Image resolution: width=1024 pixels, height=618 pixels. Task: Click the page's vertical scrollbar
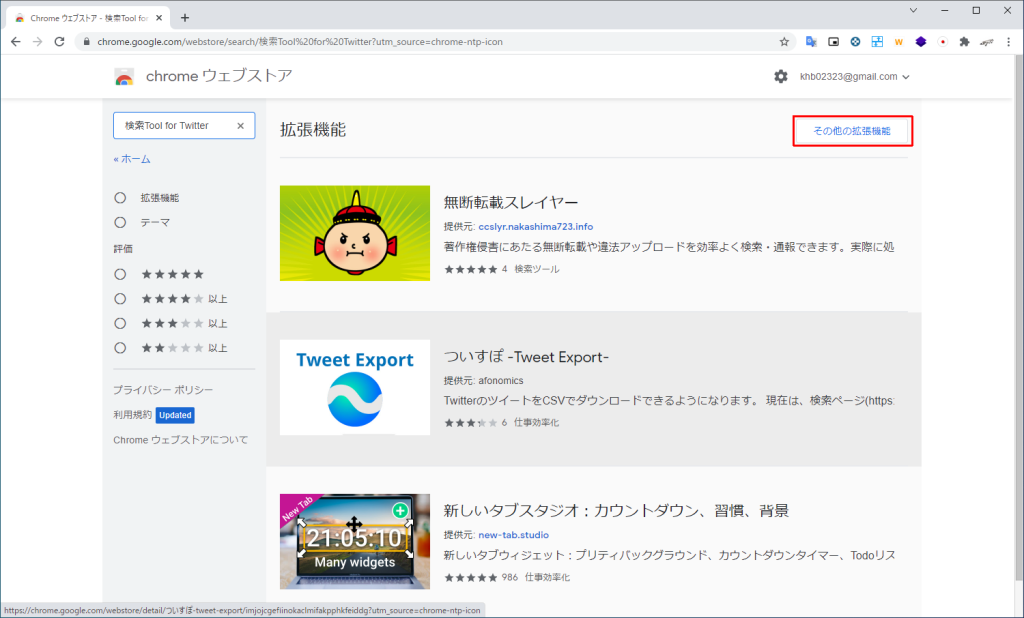1018,317
